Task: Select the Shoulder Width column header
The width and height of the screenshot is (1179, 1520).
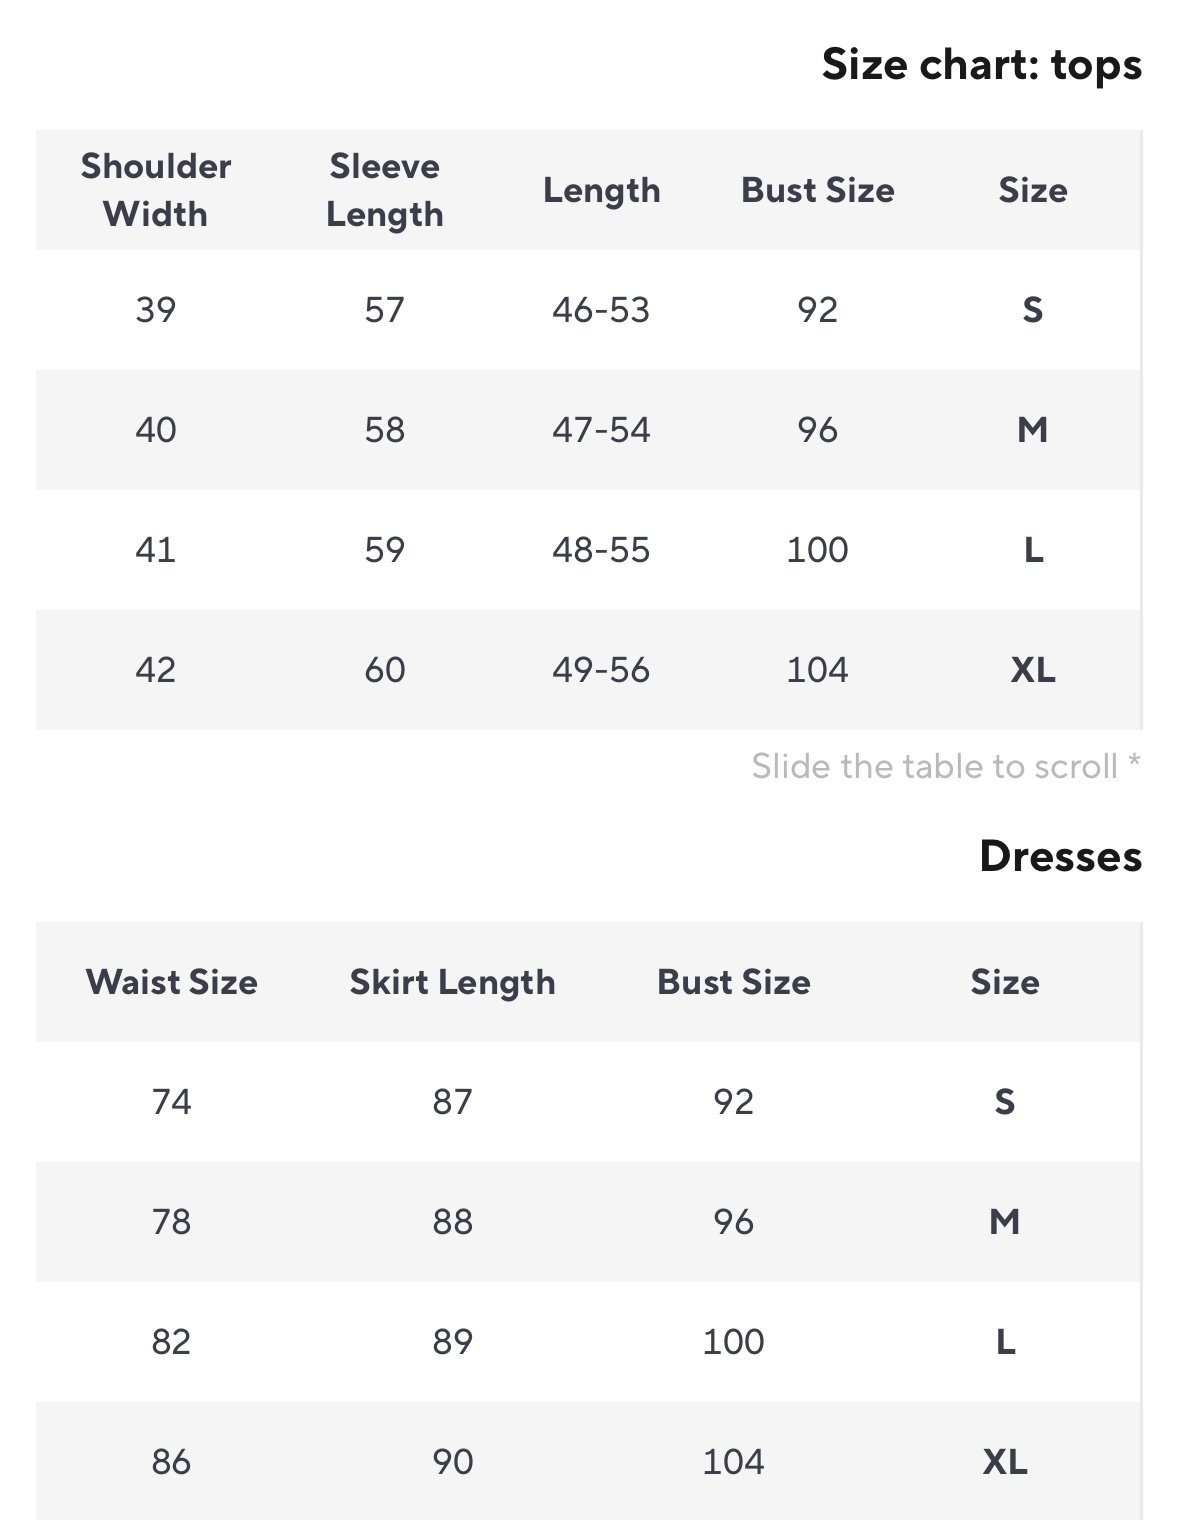Action: 156,190
